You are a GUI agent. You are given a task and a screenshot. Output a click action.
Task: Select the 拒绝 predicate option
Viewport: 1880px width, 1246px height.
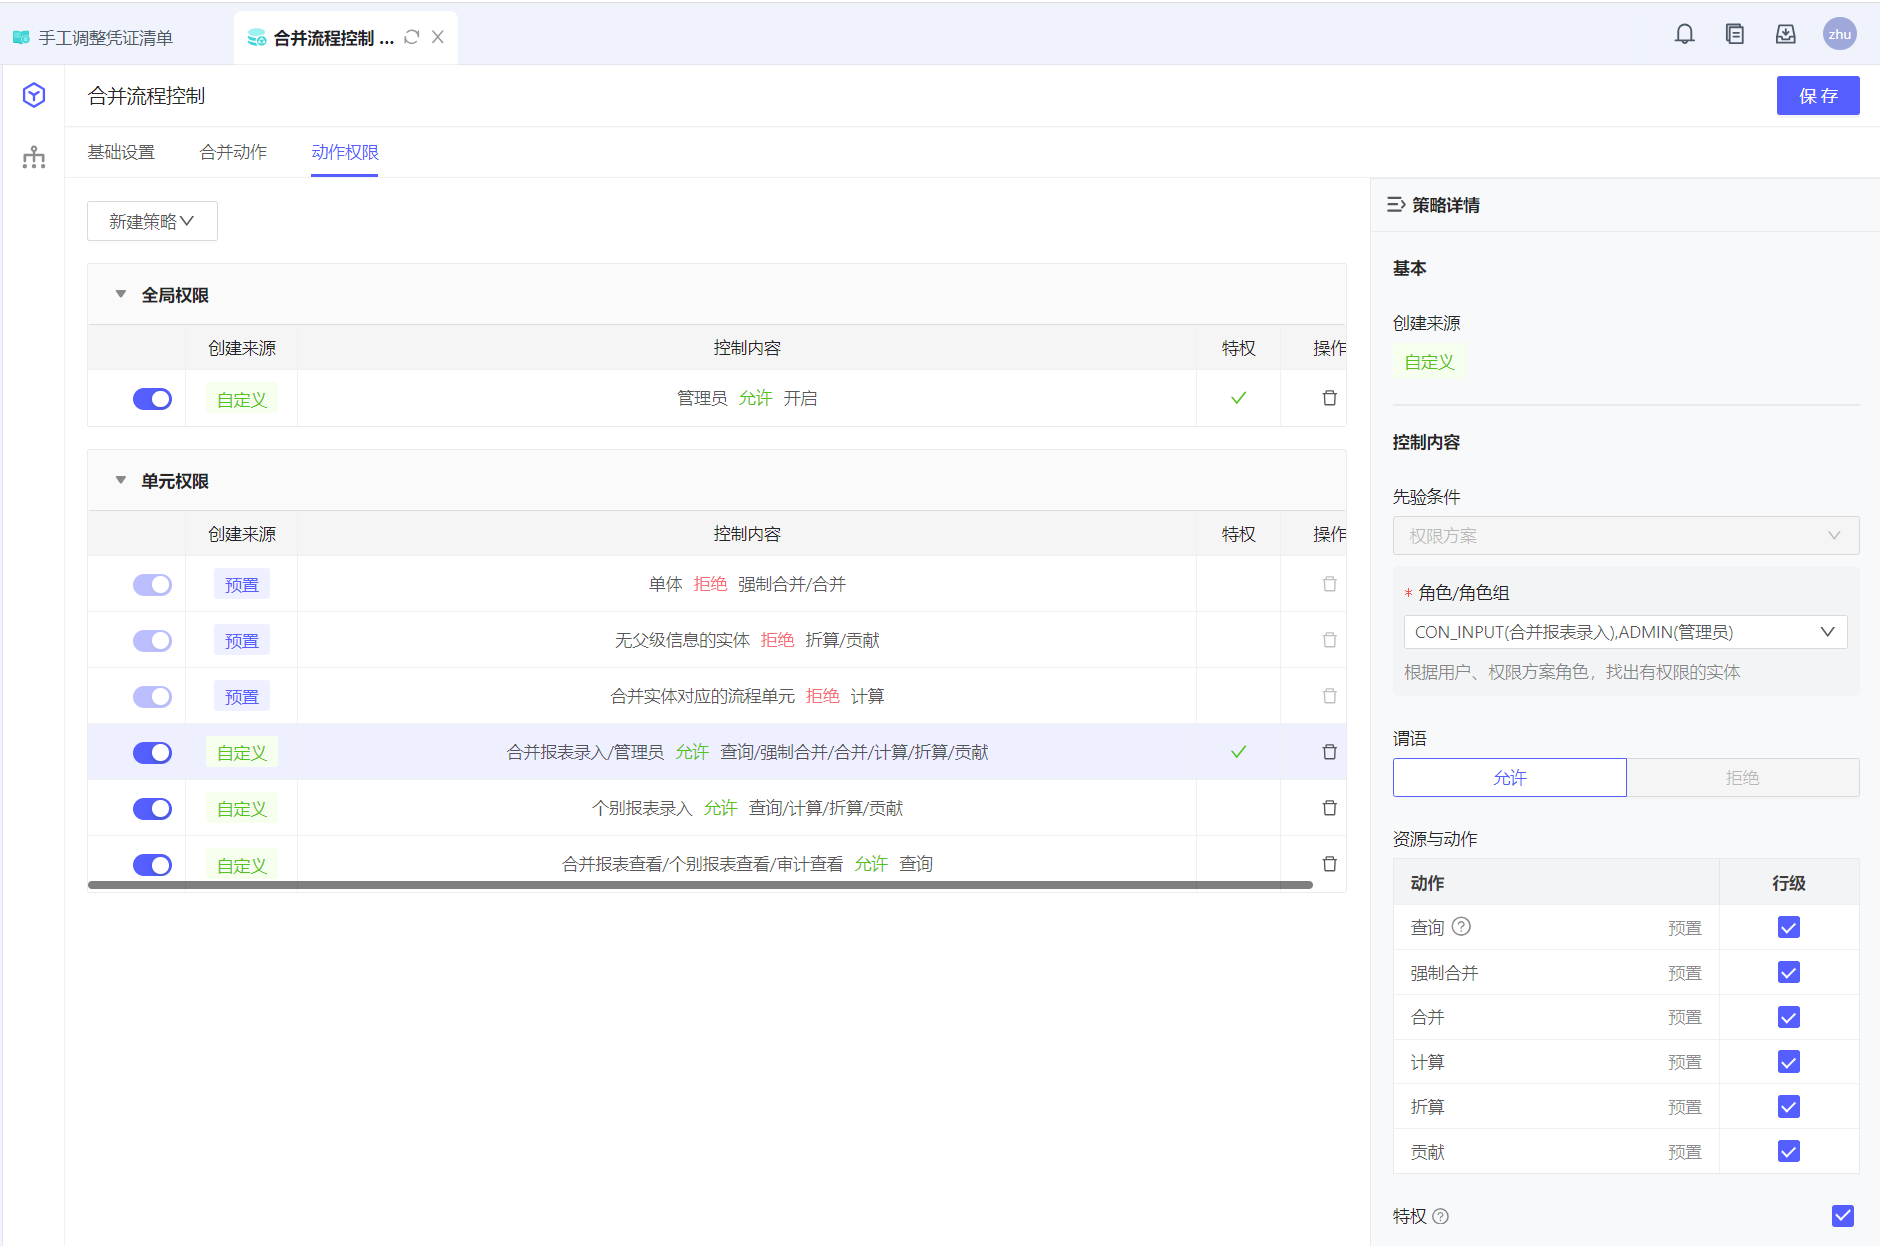1742,777
